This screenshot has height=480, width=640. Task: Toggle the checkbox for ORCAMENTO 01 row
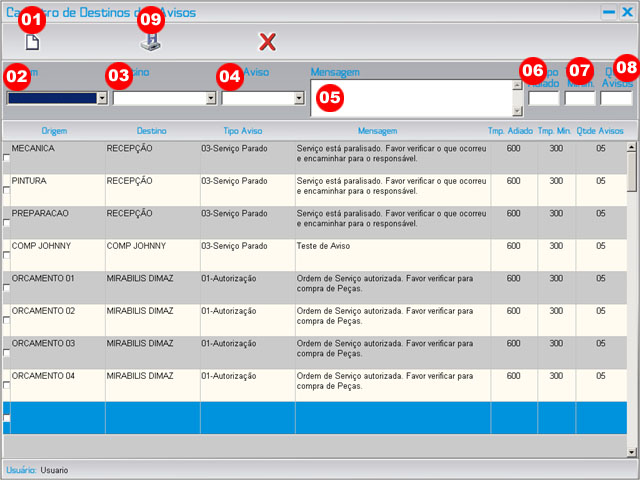tap(7, 288)
